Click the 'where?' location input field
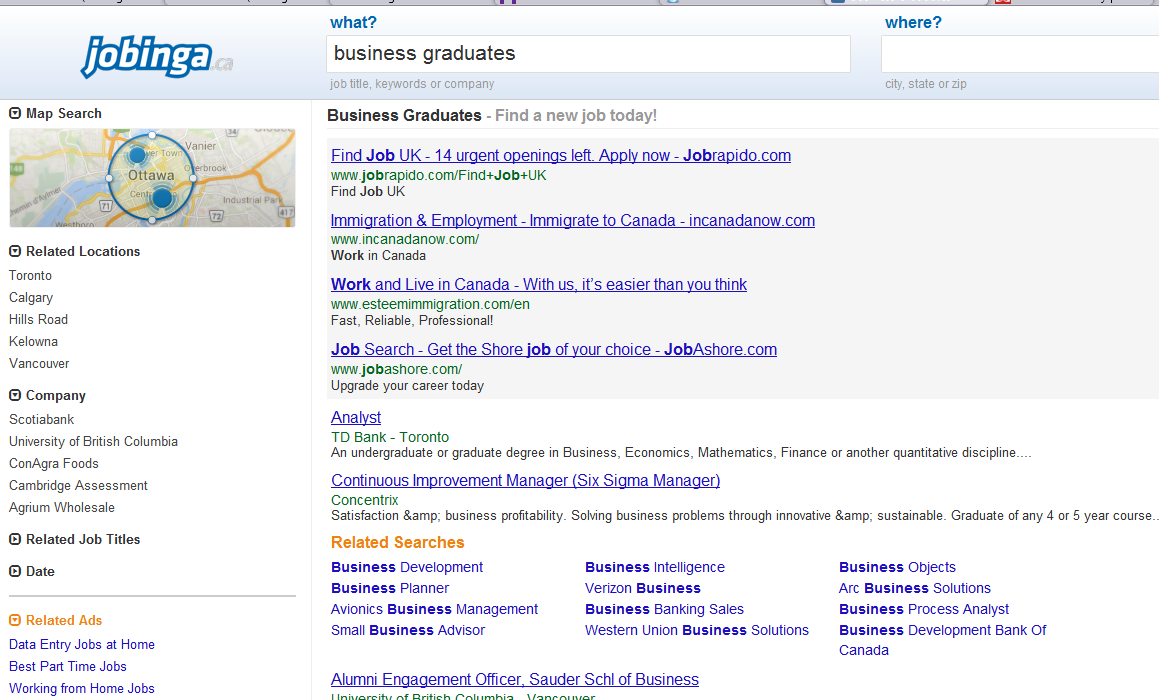1159x700 pixels. (x=1018, y=54)
